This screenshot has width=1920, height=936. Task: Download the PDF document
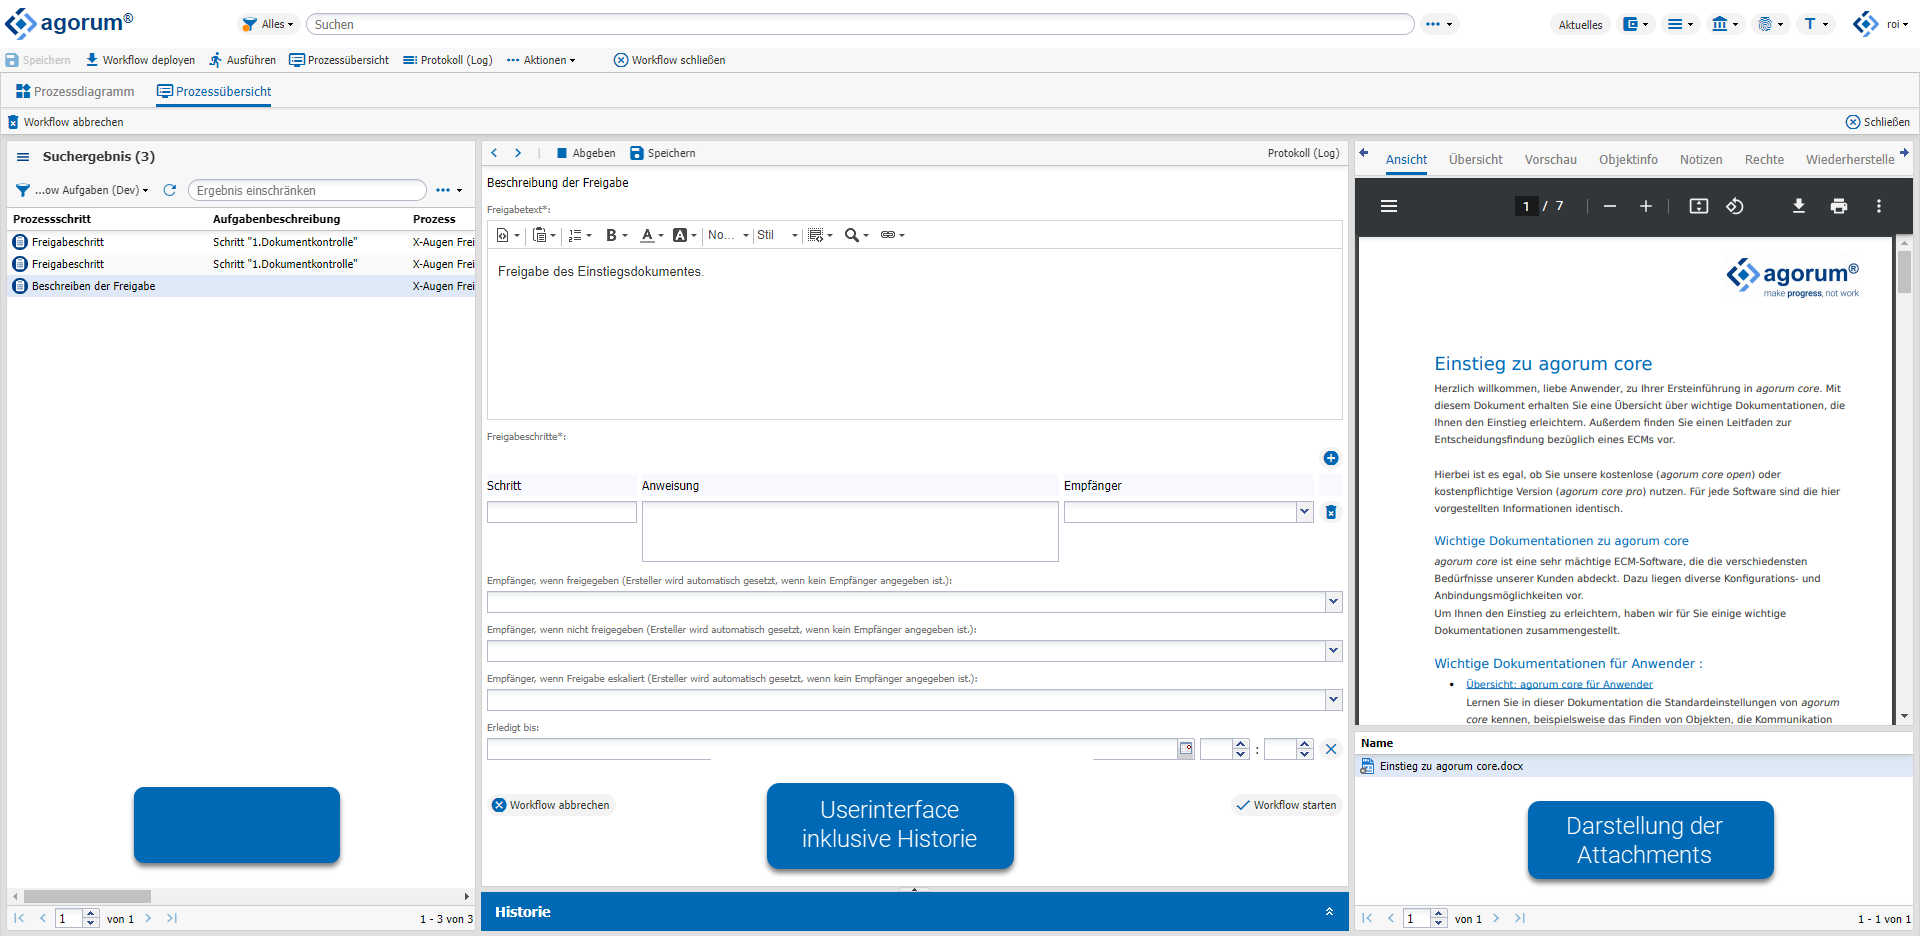point(1799,206)
